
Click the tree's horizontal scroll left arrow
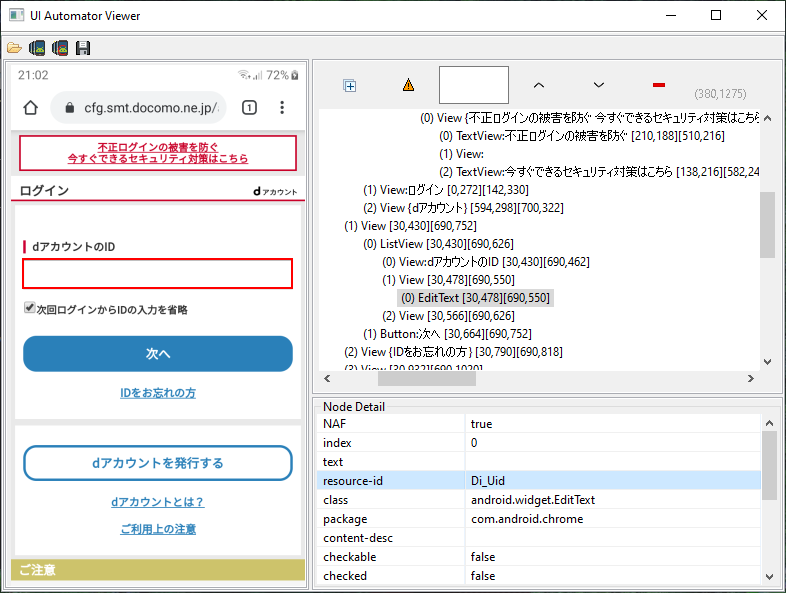327,378
